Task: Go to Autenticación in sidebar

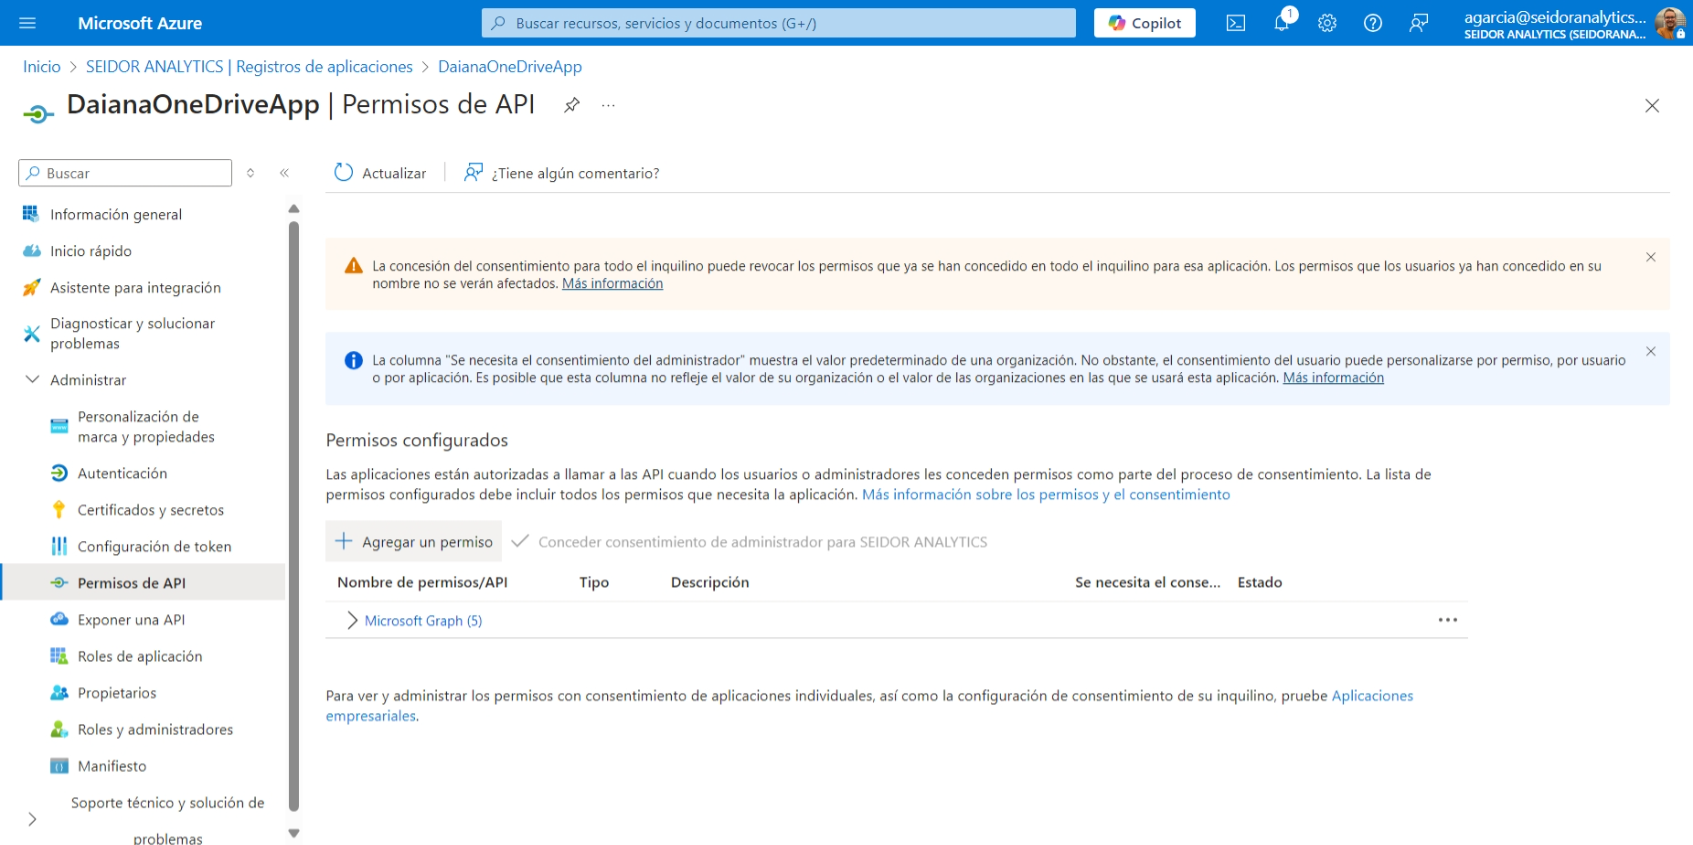Action: (x=122, y=473)
